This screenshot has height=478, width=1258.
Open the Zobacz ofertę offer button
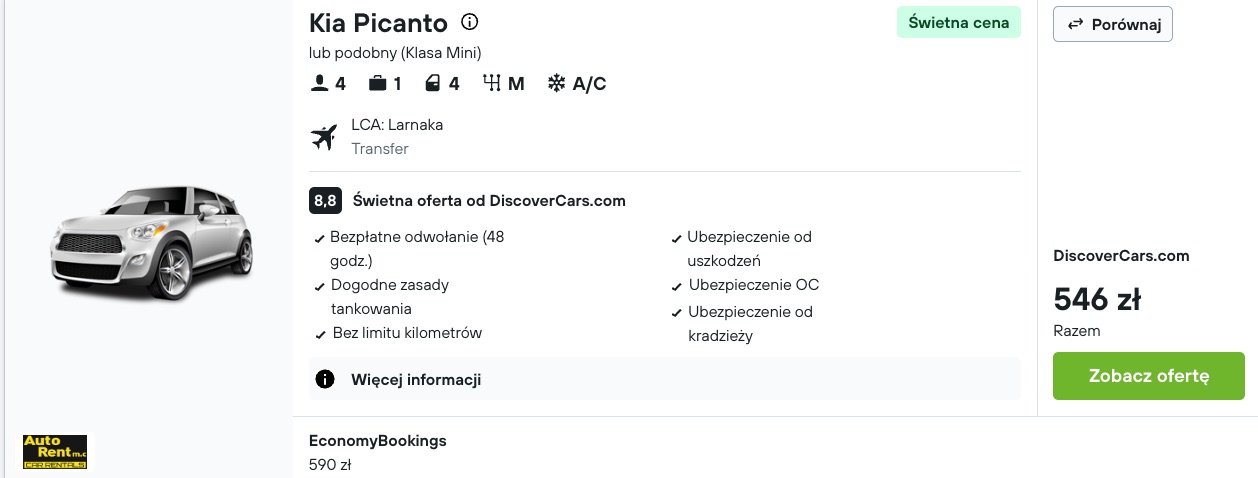pos(1149,376)
